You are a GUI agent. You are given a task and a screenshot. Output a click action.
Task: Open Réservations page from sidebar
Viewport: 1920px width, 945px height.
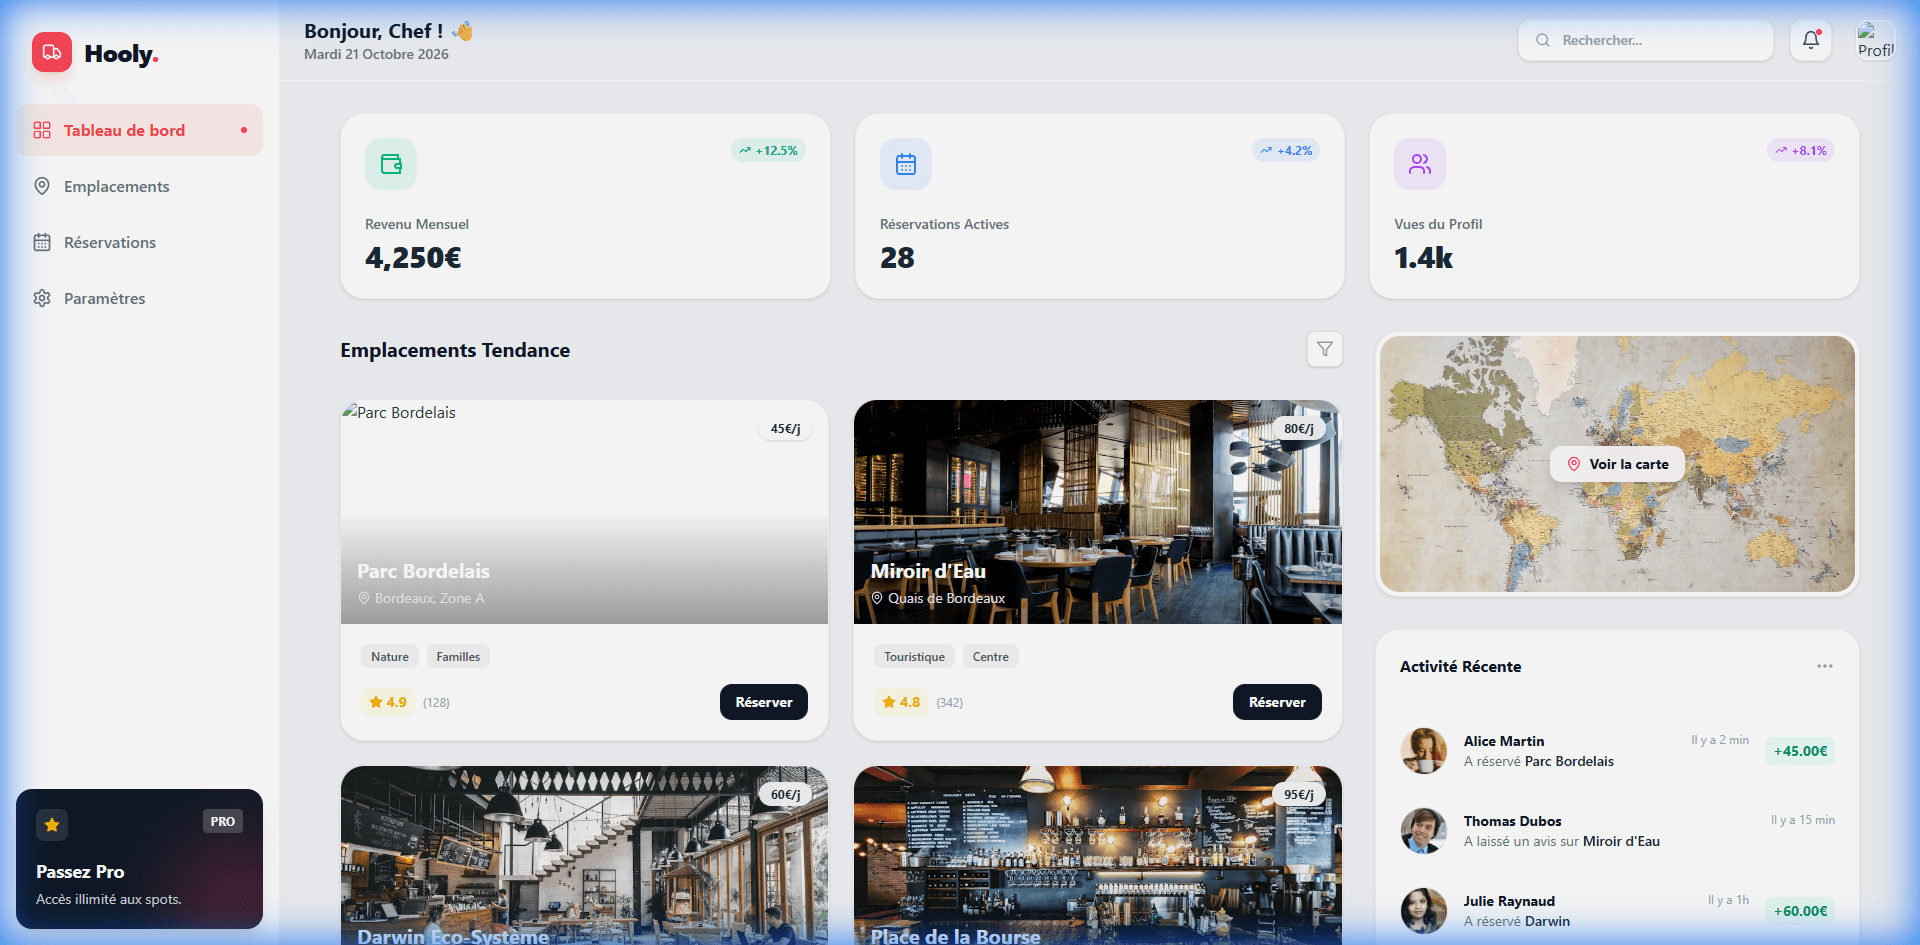coord(109,242)
